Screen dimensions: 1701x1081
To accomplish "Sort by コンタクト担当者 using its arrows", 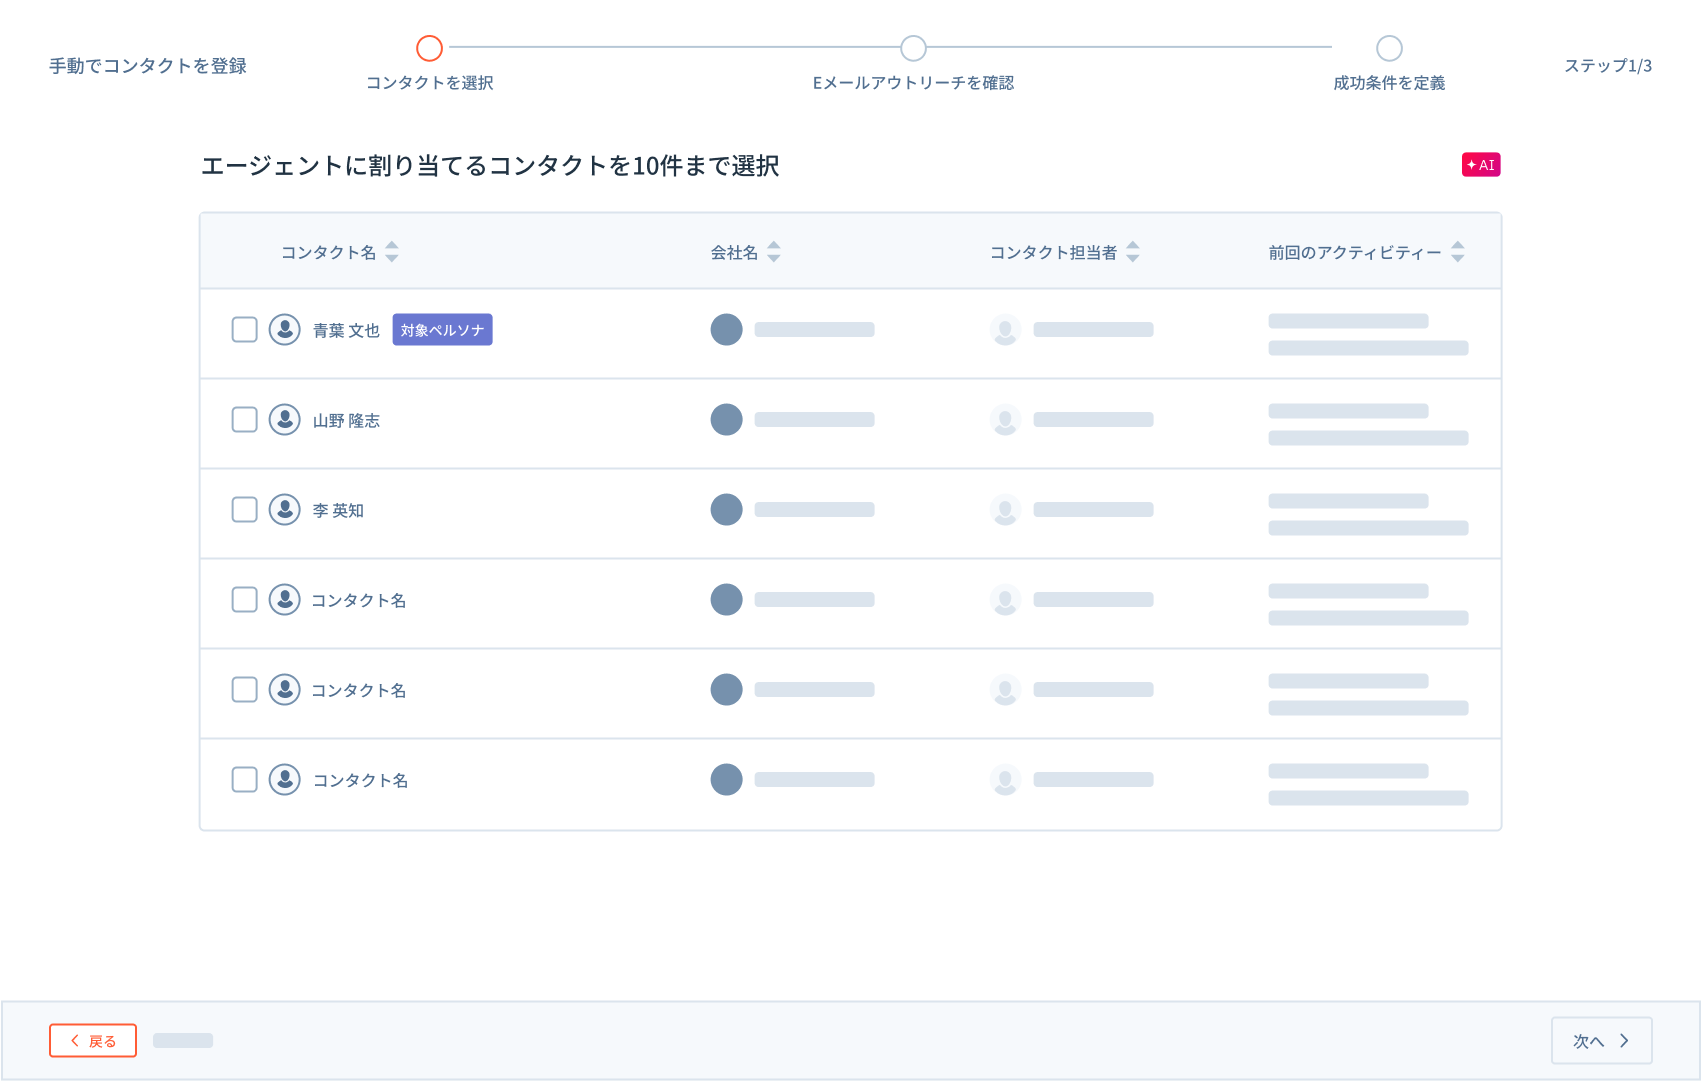I will click(x=1133, y=252).
